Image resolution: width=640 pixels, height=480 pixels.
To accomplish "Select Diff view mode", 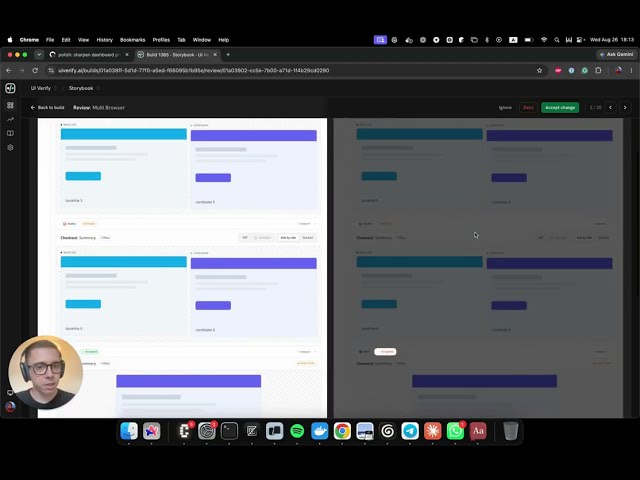I will point(245,238).
